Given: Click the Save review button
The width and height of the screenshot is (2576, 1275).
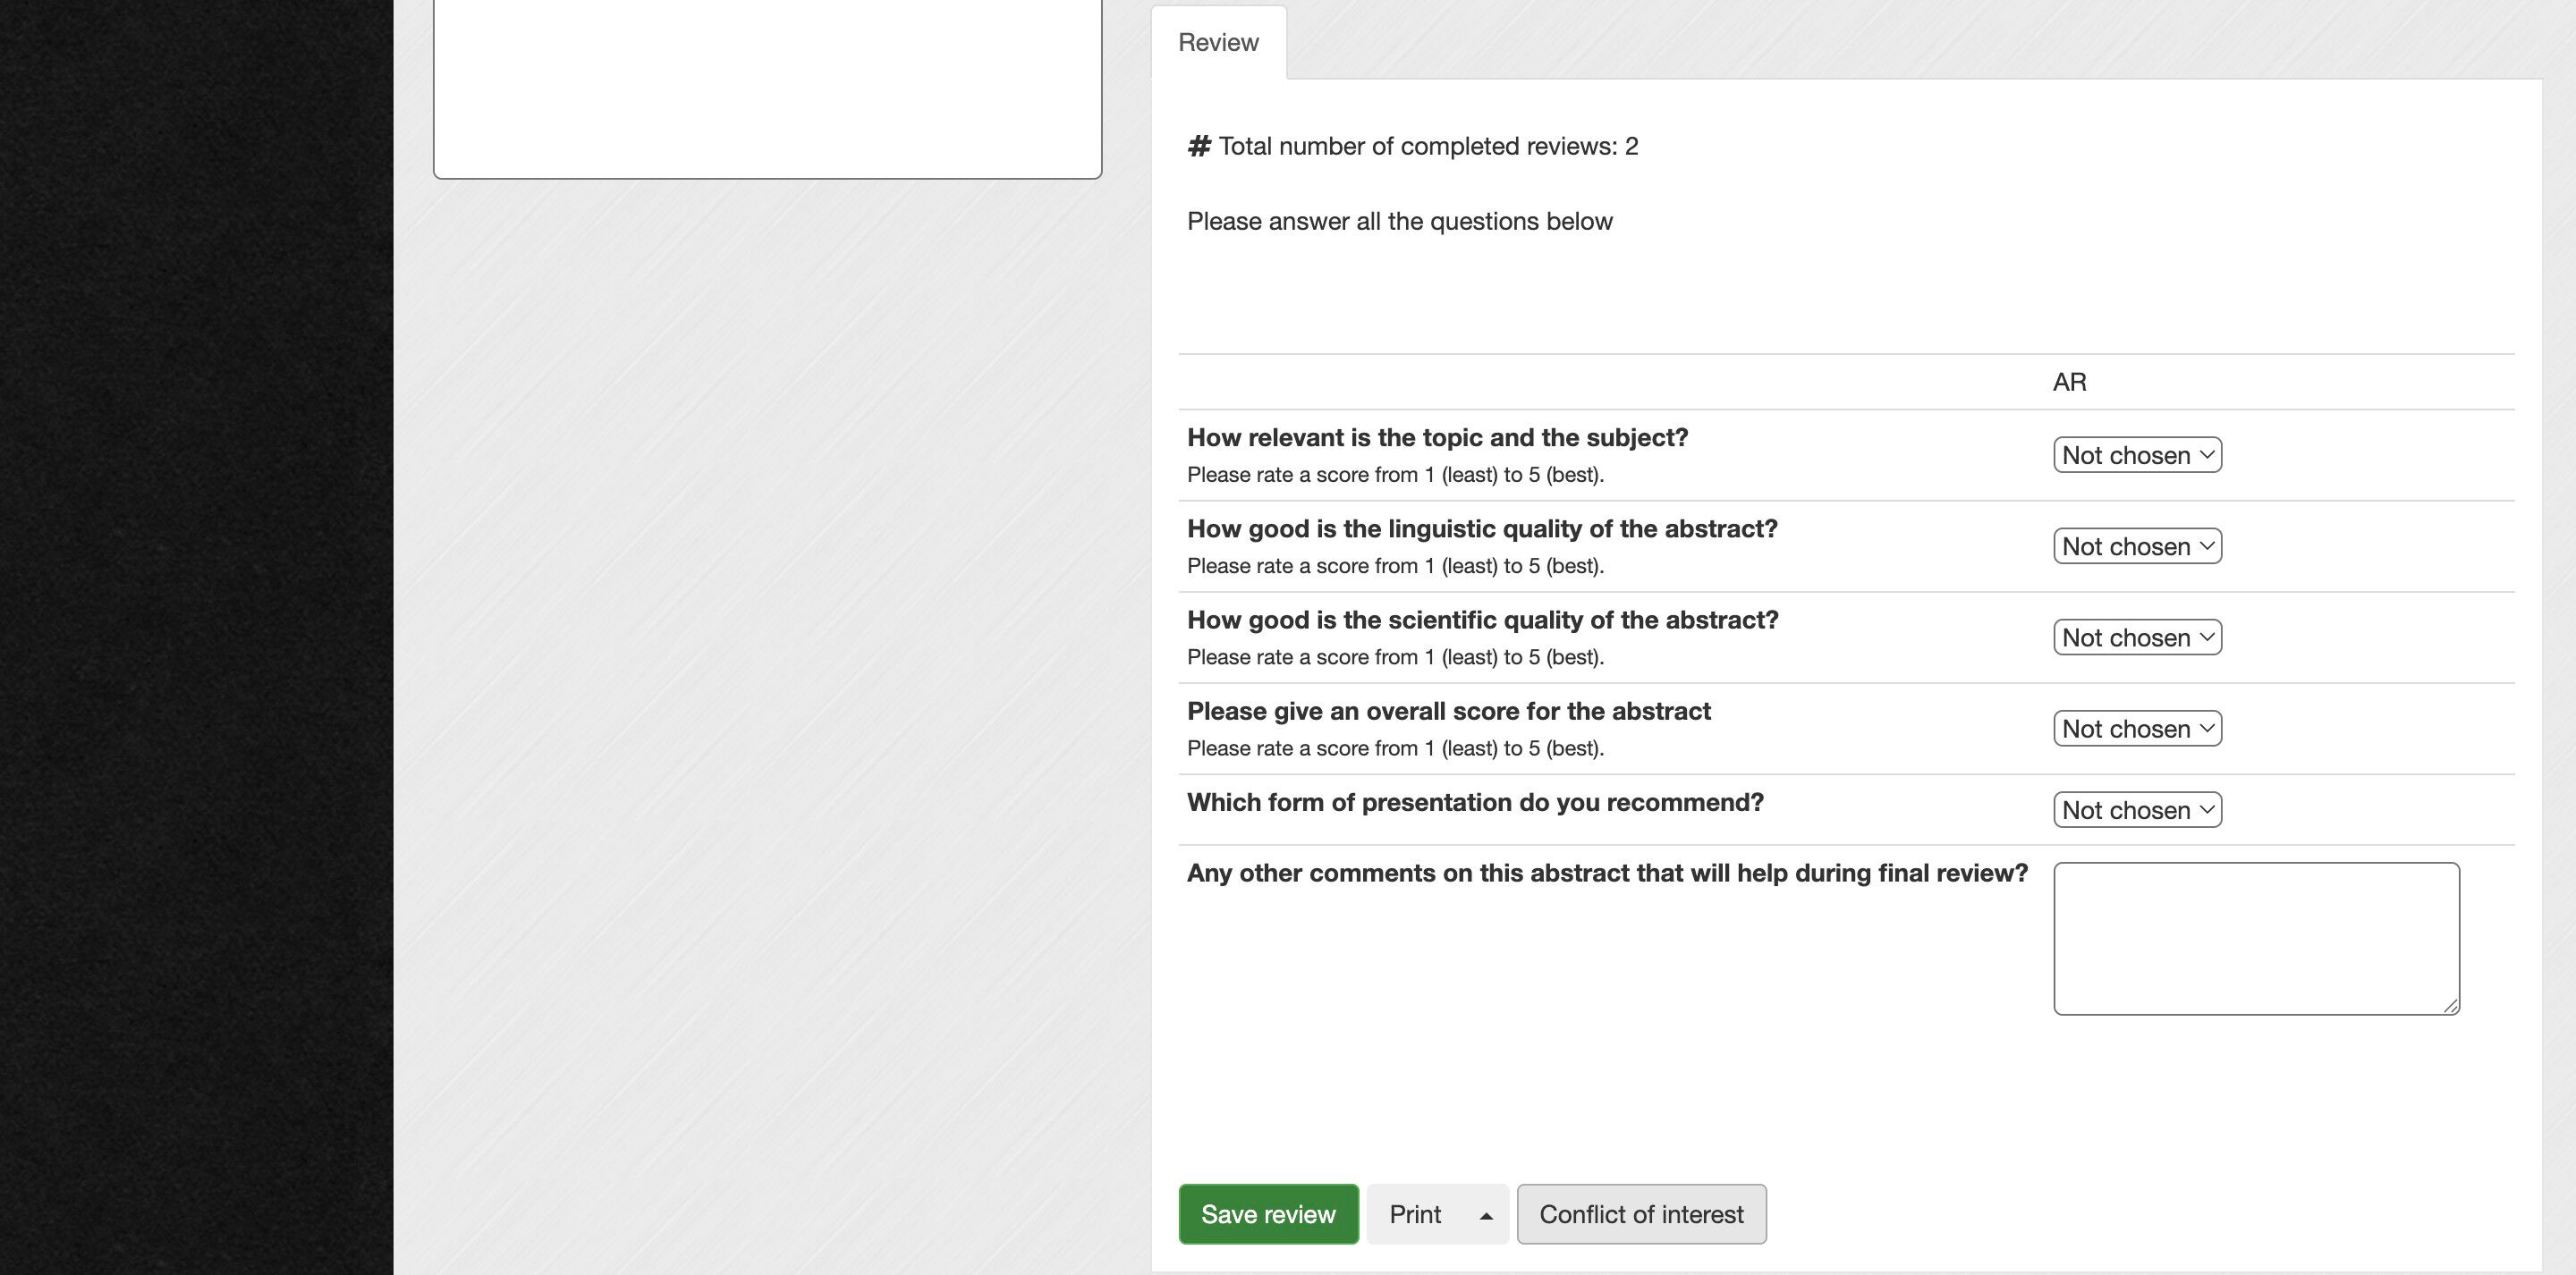Looking at the screenshot, I should 1268,1214.
